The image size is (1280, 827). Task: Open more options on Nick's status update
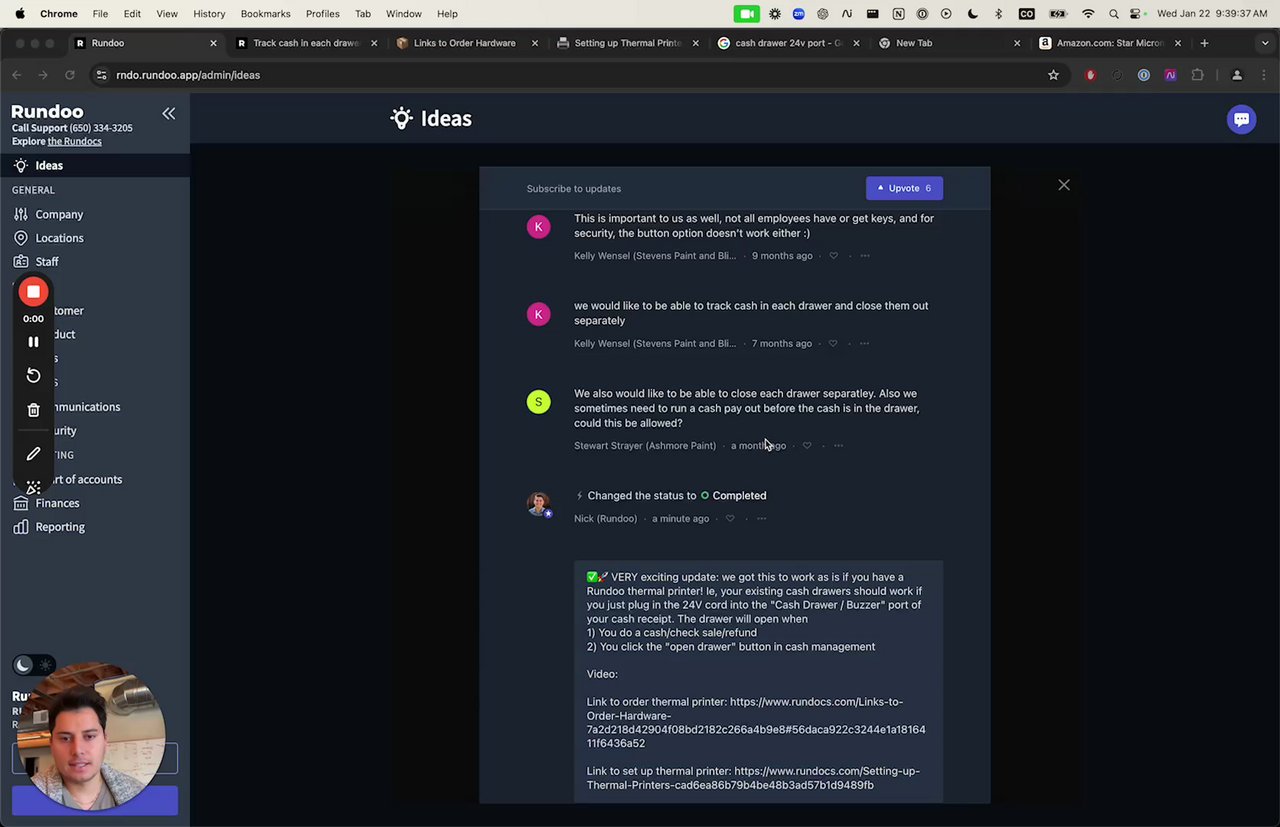click(762, 519)
